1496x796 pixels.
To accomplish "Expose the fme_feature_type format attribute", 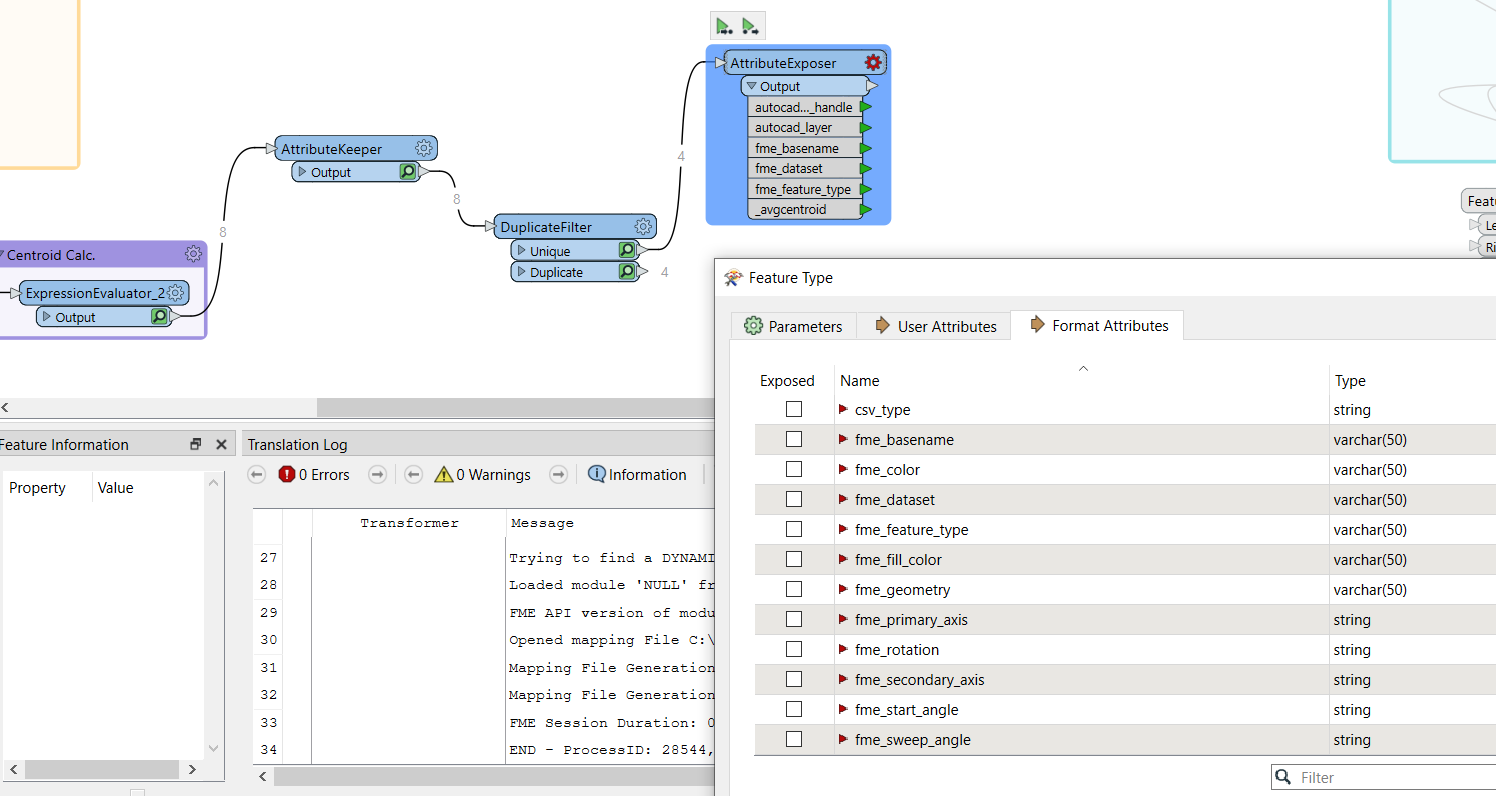I will click(x=794, y=529).
